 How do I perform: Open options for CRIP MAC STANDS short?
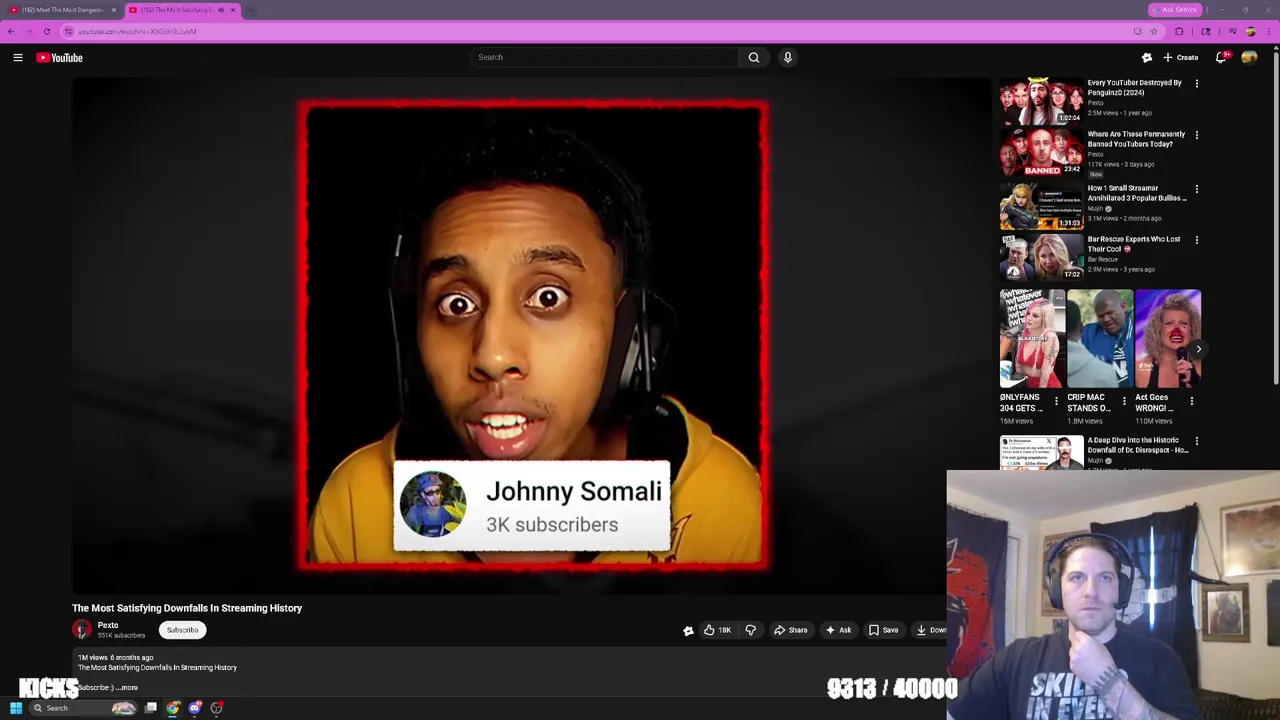pos(1124,401)
